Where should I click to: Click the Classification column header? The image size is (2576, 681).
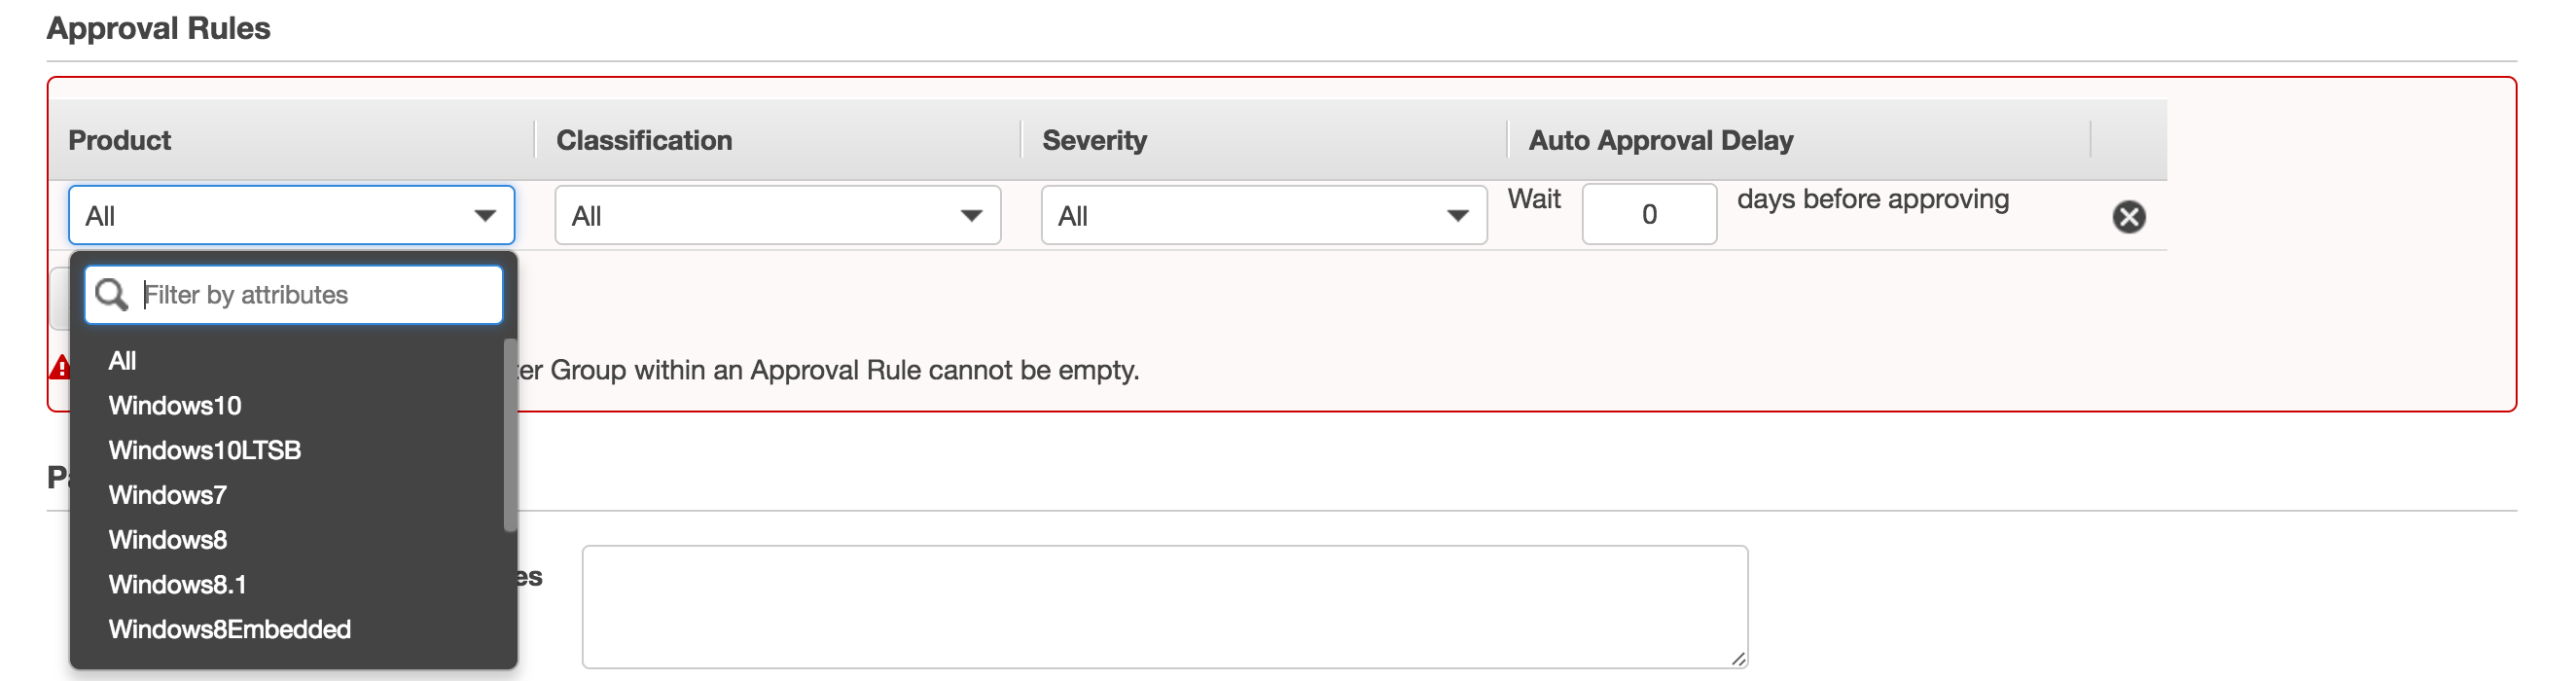644,140
